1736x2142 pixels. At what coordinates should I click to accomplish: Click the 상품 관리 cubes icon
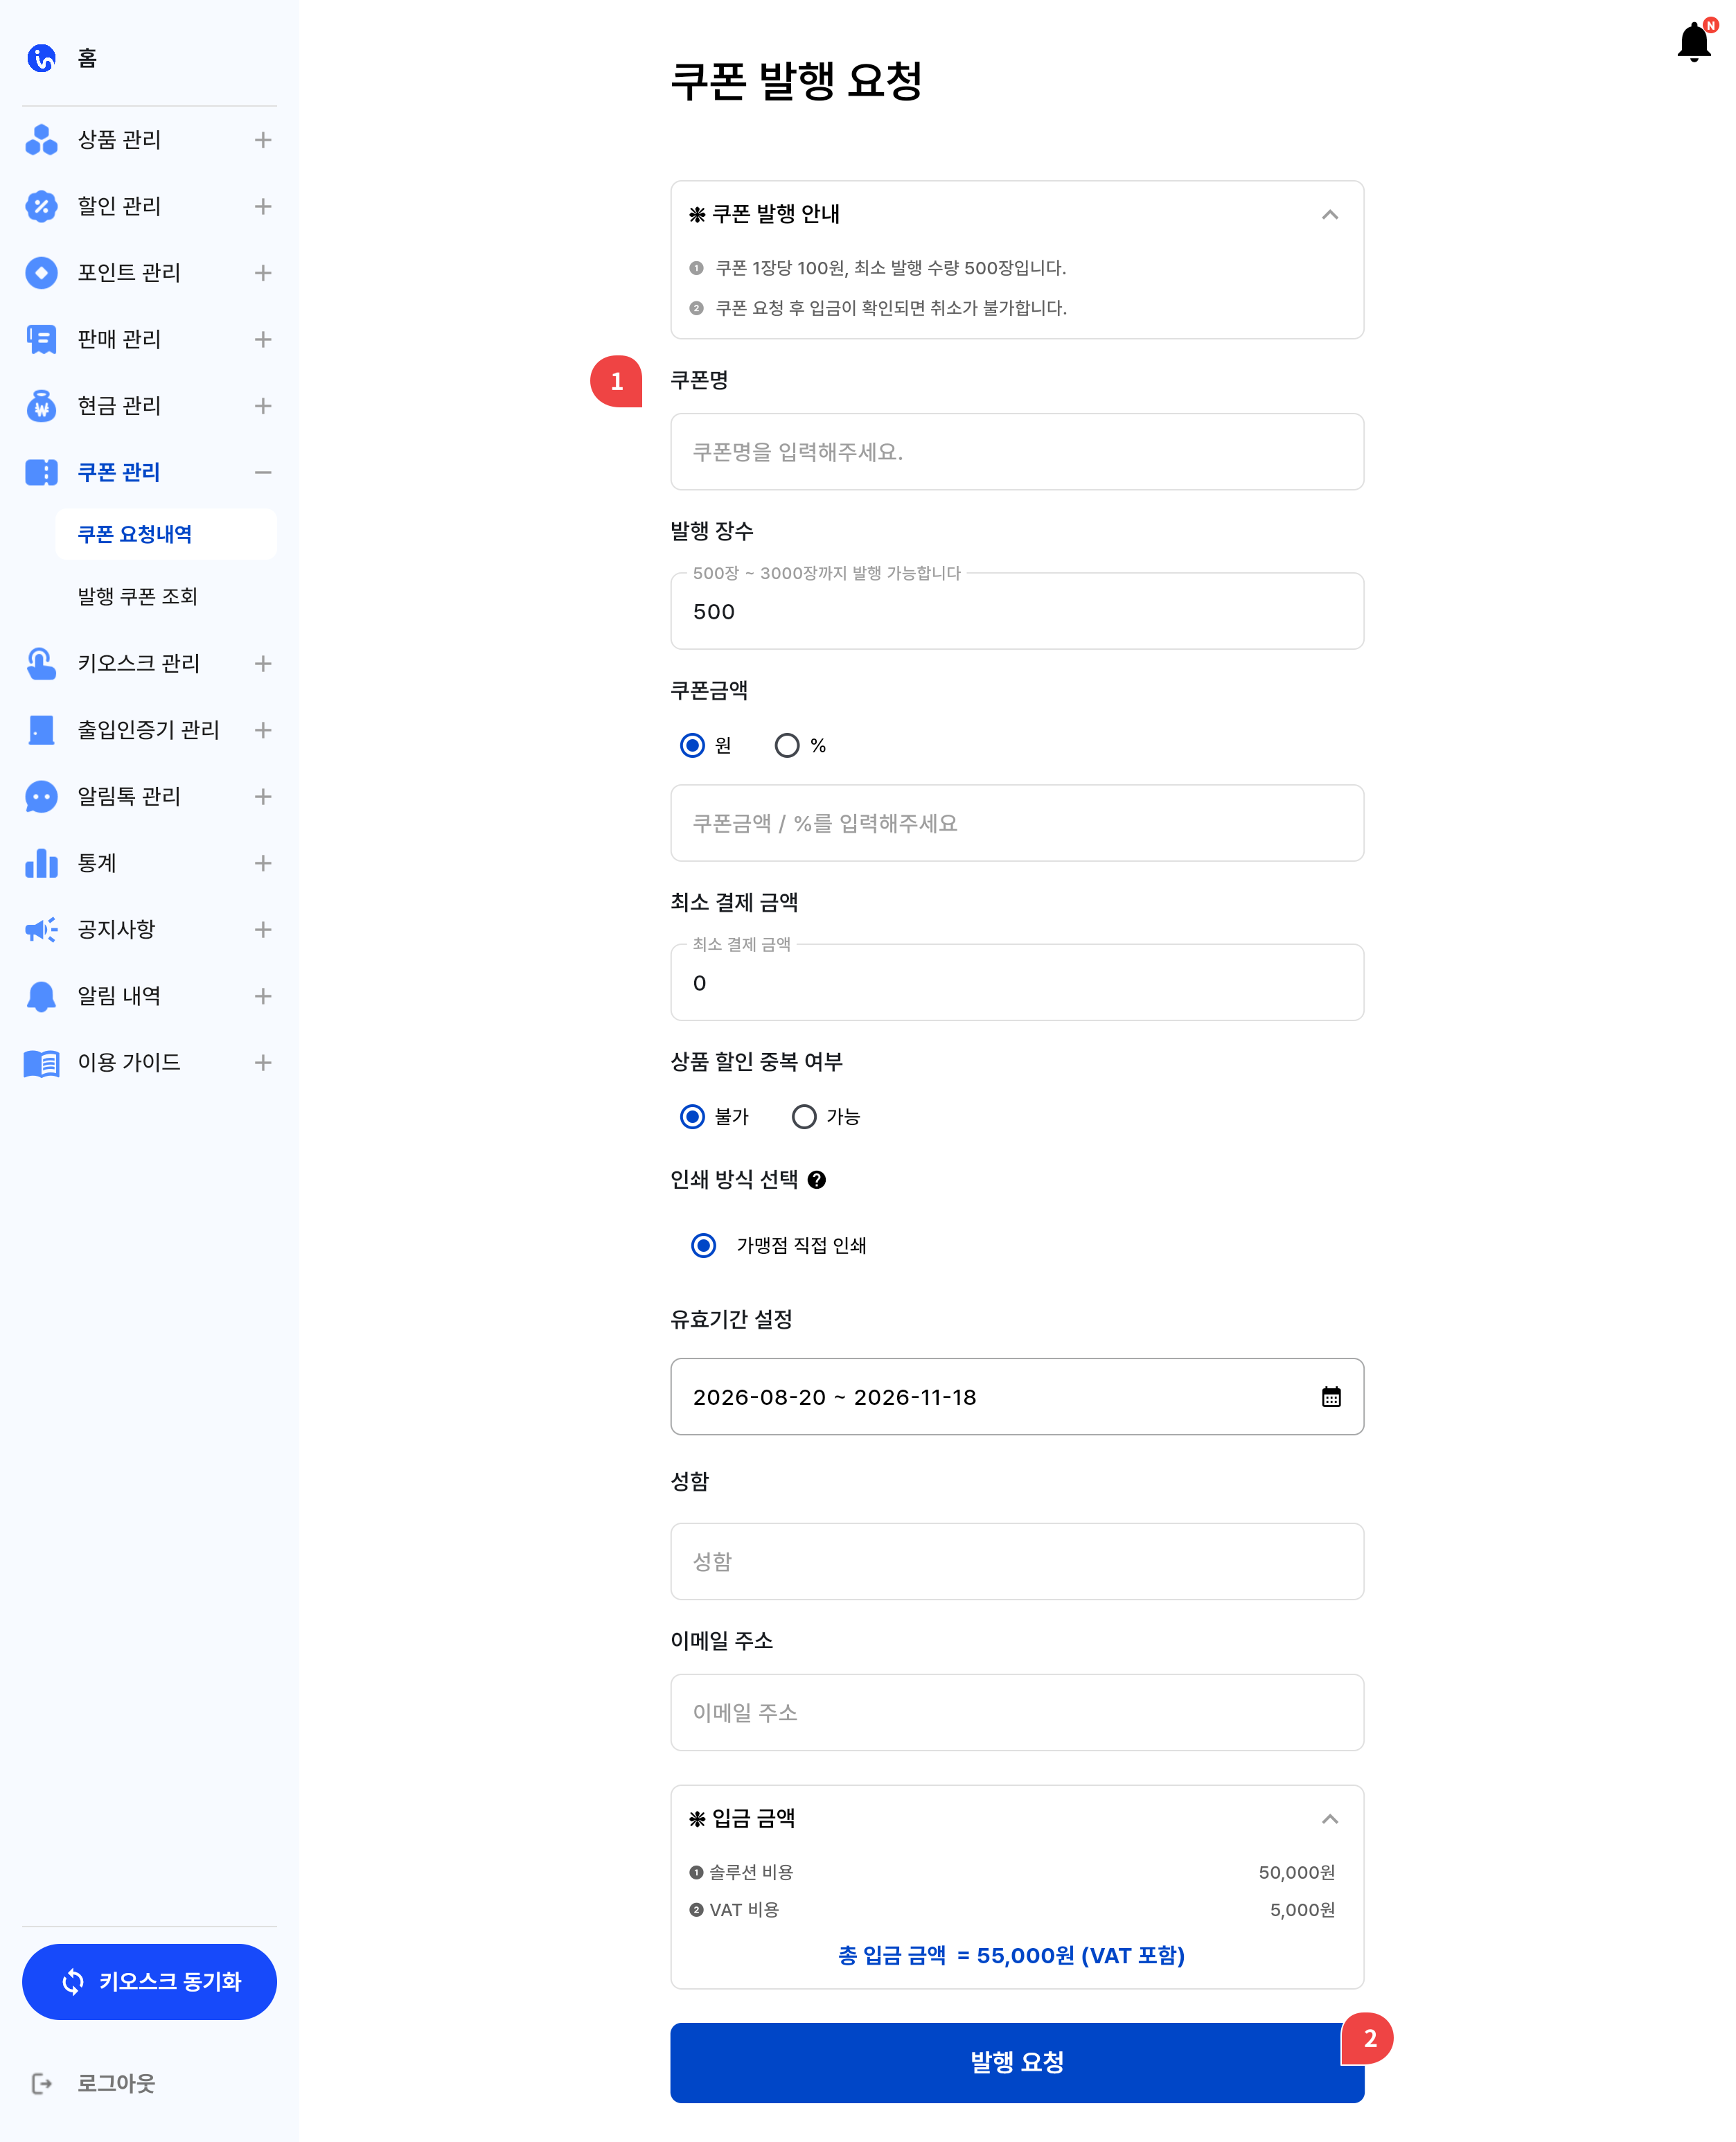(41, 140)
